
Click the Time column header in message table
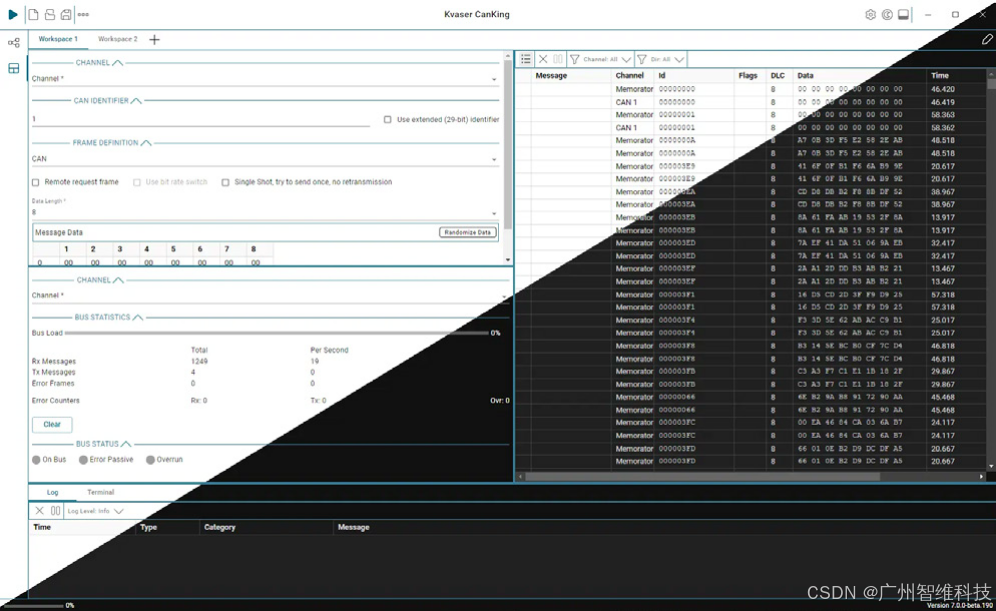956,76
